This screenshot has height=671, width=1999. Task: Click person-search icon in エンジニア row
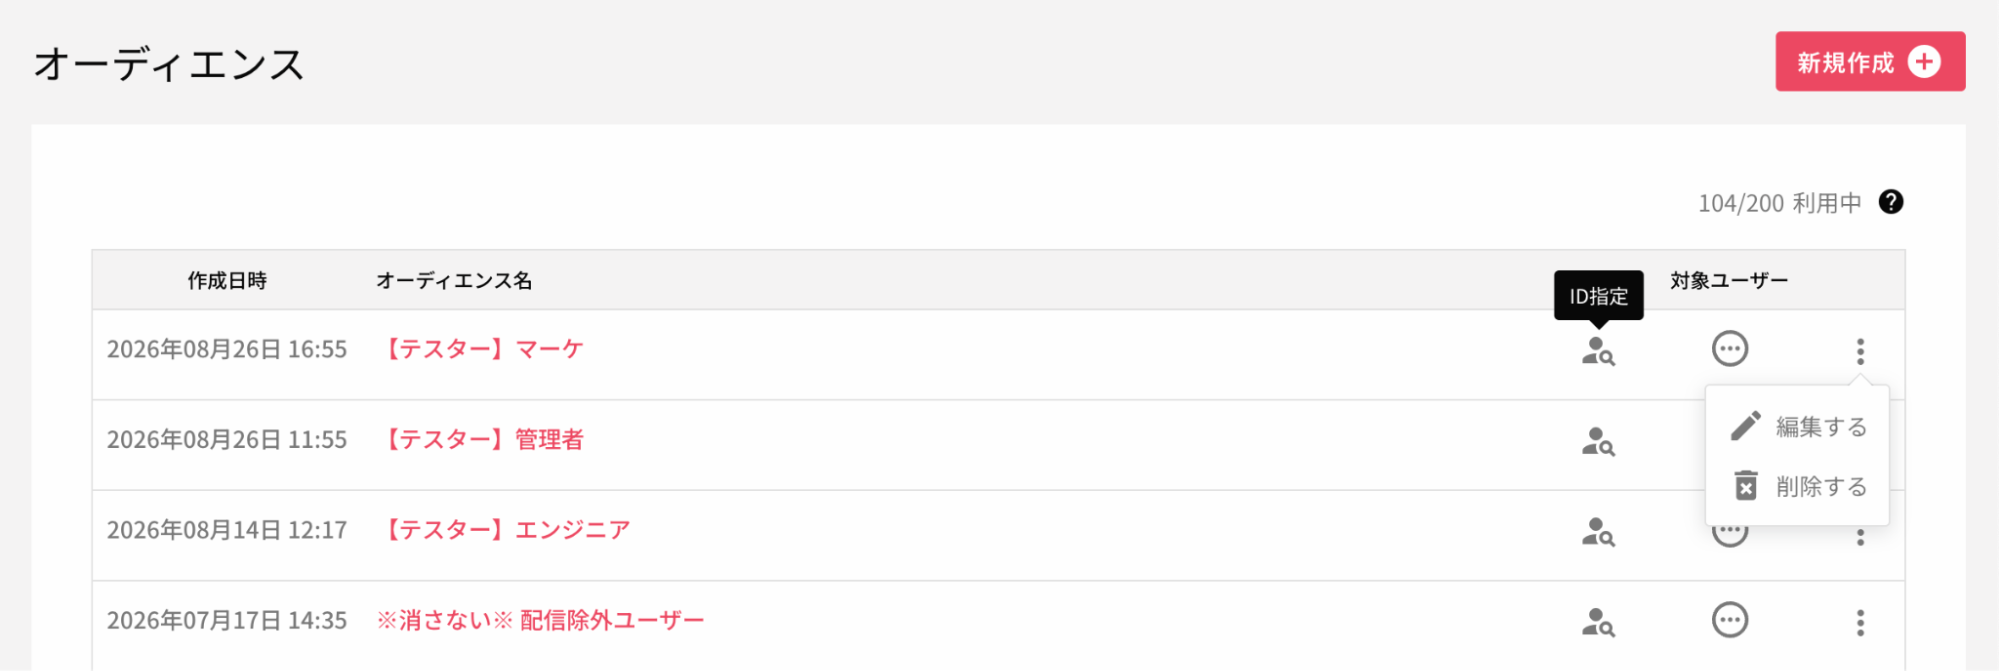[x=1598, y=531]
